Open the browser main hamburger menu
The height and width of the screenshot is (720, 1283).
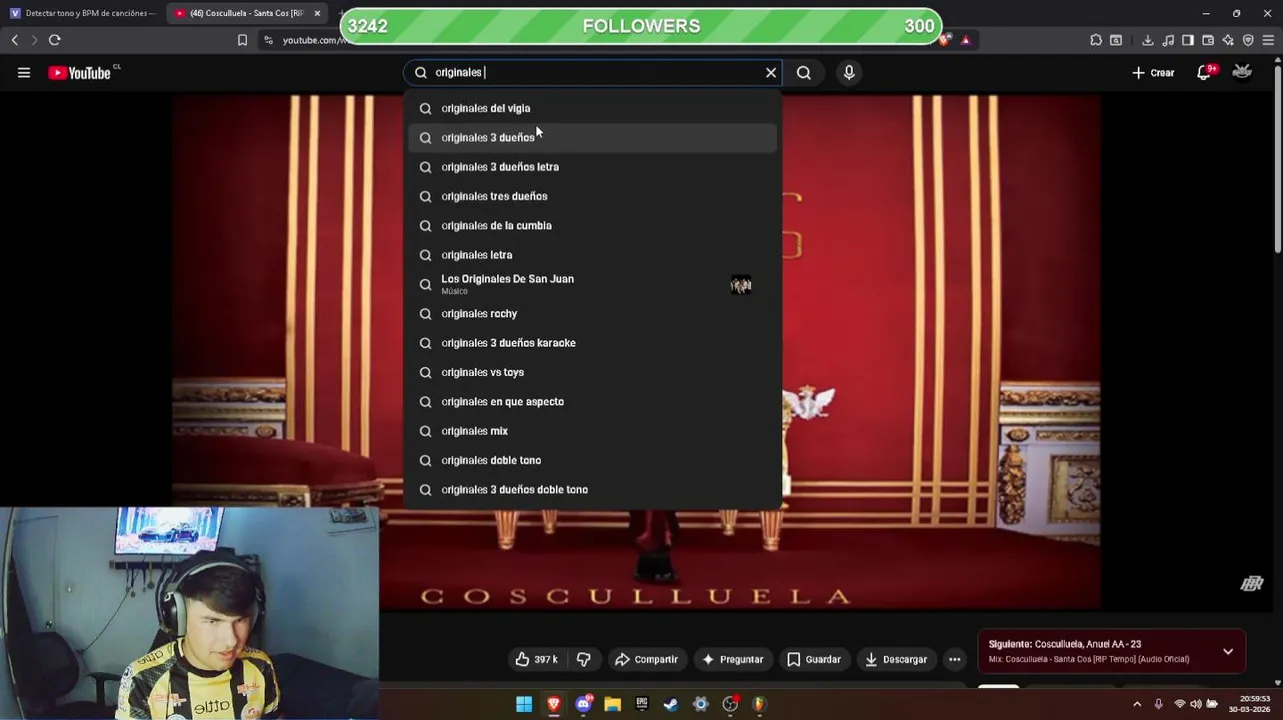1268,40
